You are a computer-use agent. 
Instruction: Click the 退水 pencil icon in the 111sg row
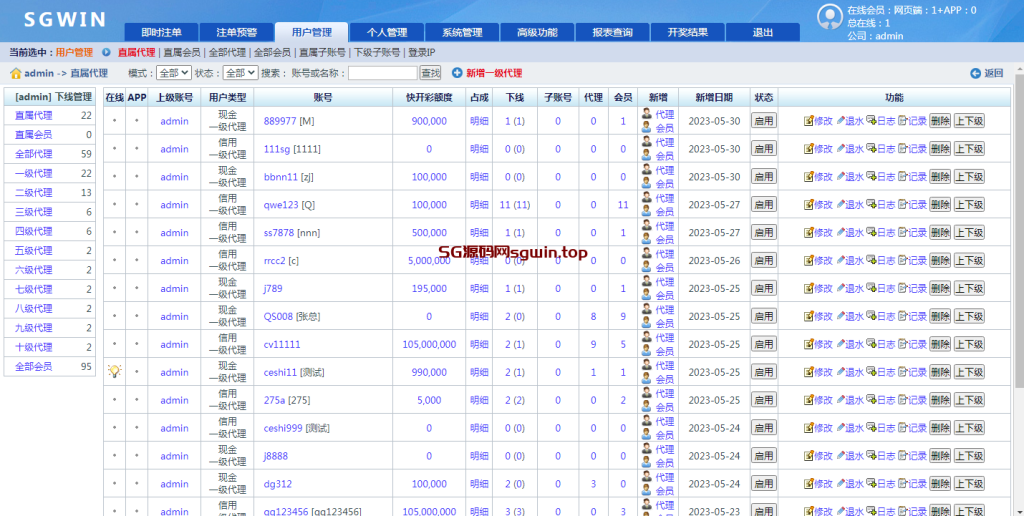(x=840, y=149)
